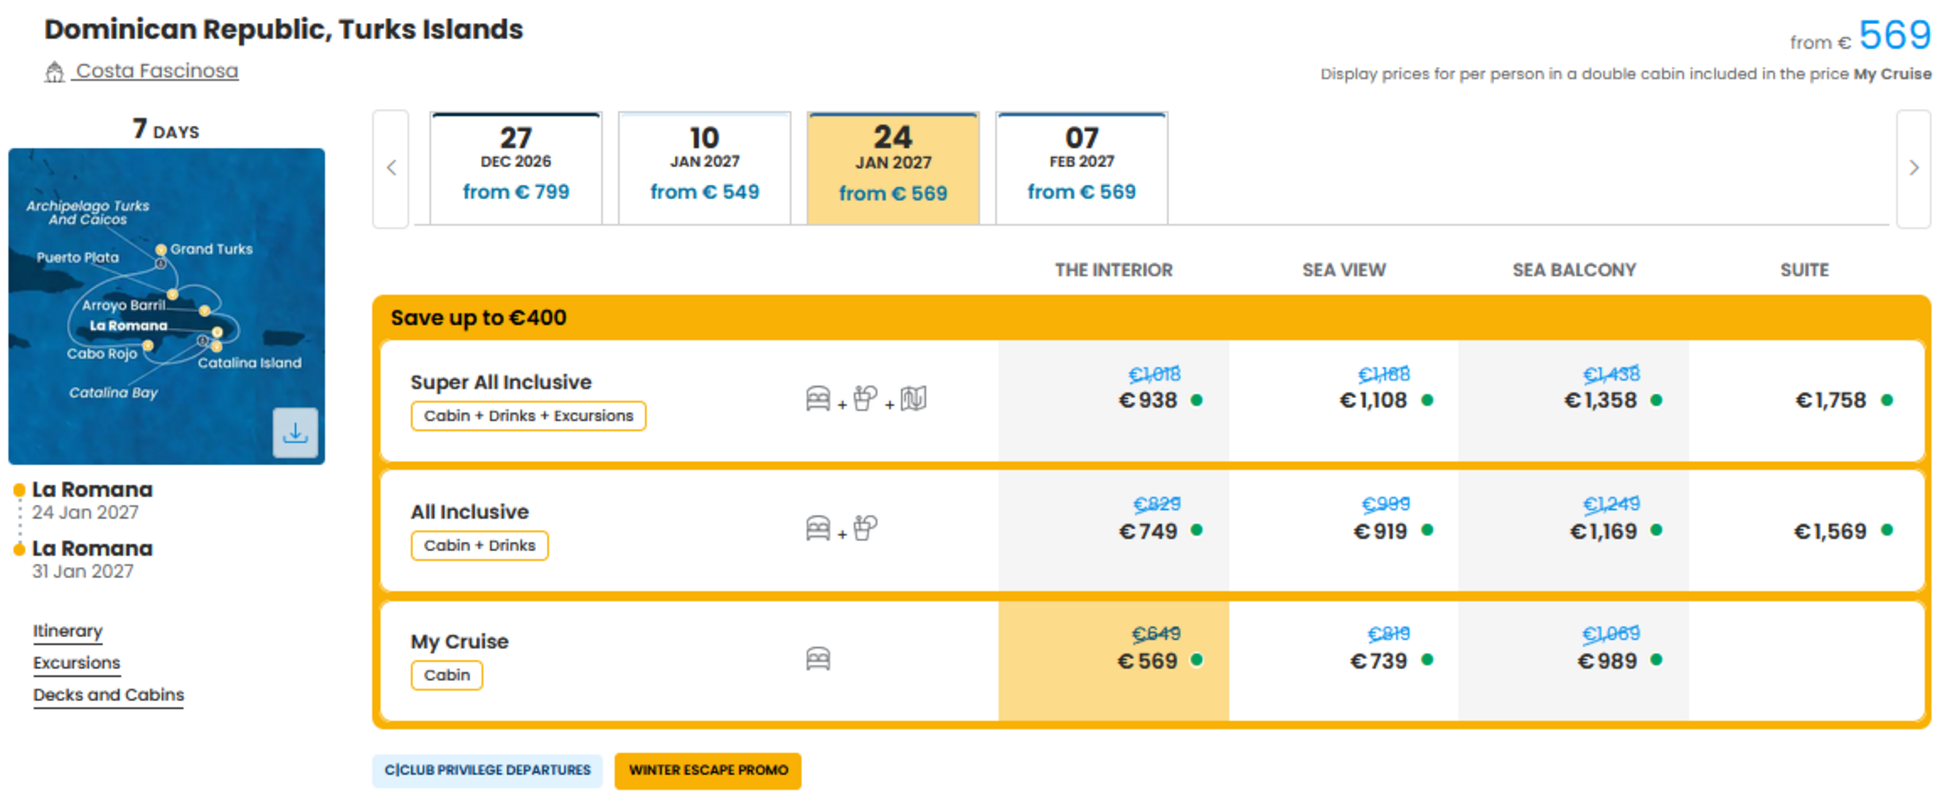Show later departure dates with right arrow
This screenshot has width=1945, height=800.
(x=1913, y=168)
